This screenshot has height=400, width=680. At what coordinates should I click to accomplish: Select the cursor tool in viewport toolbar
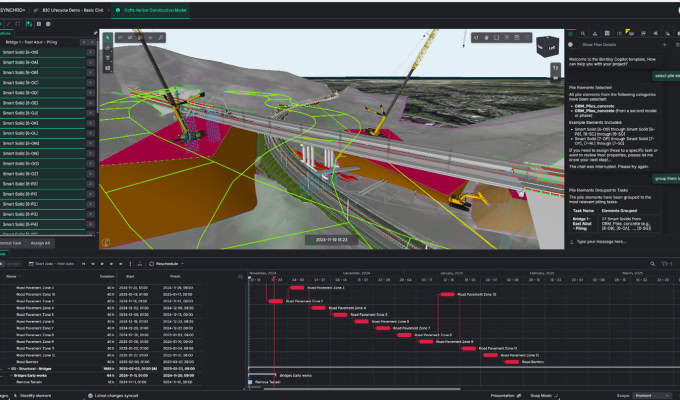(x=109, y=39)
